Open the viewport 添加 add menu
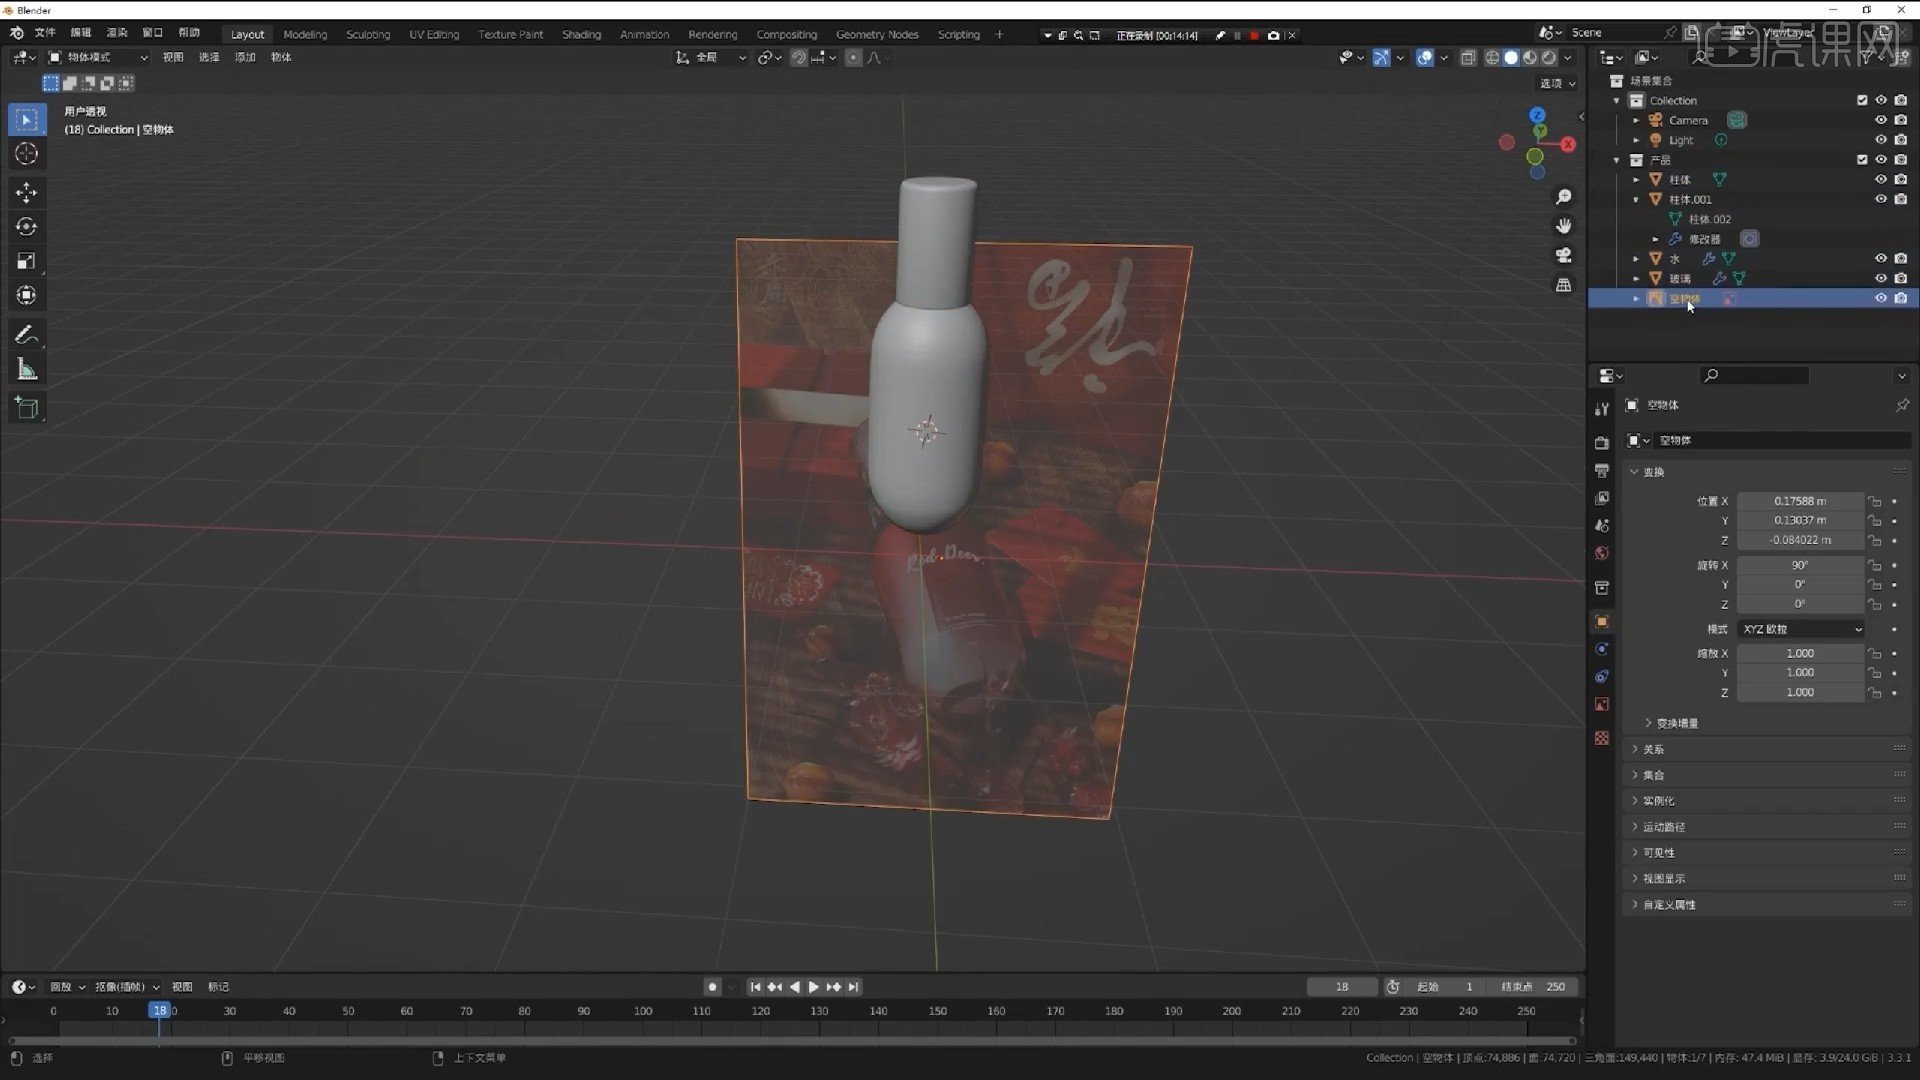 coord(245,57)
